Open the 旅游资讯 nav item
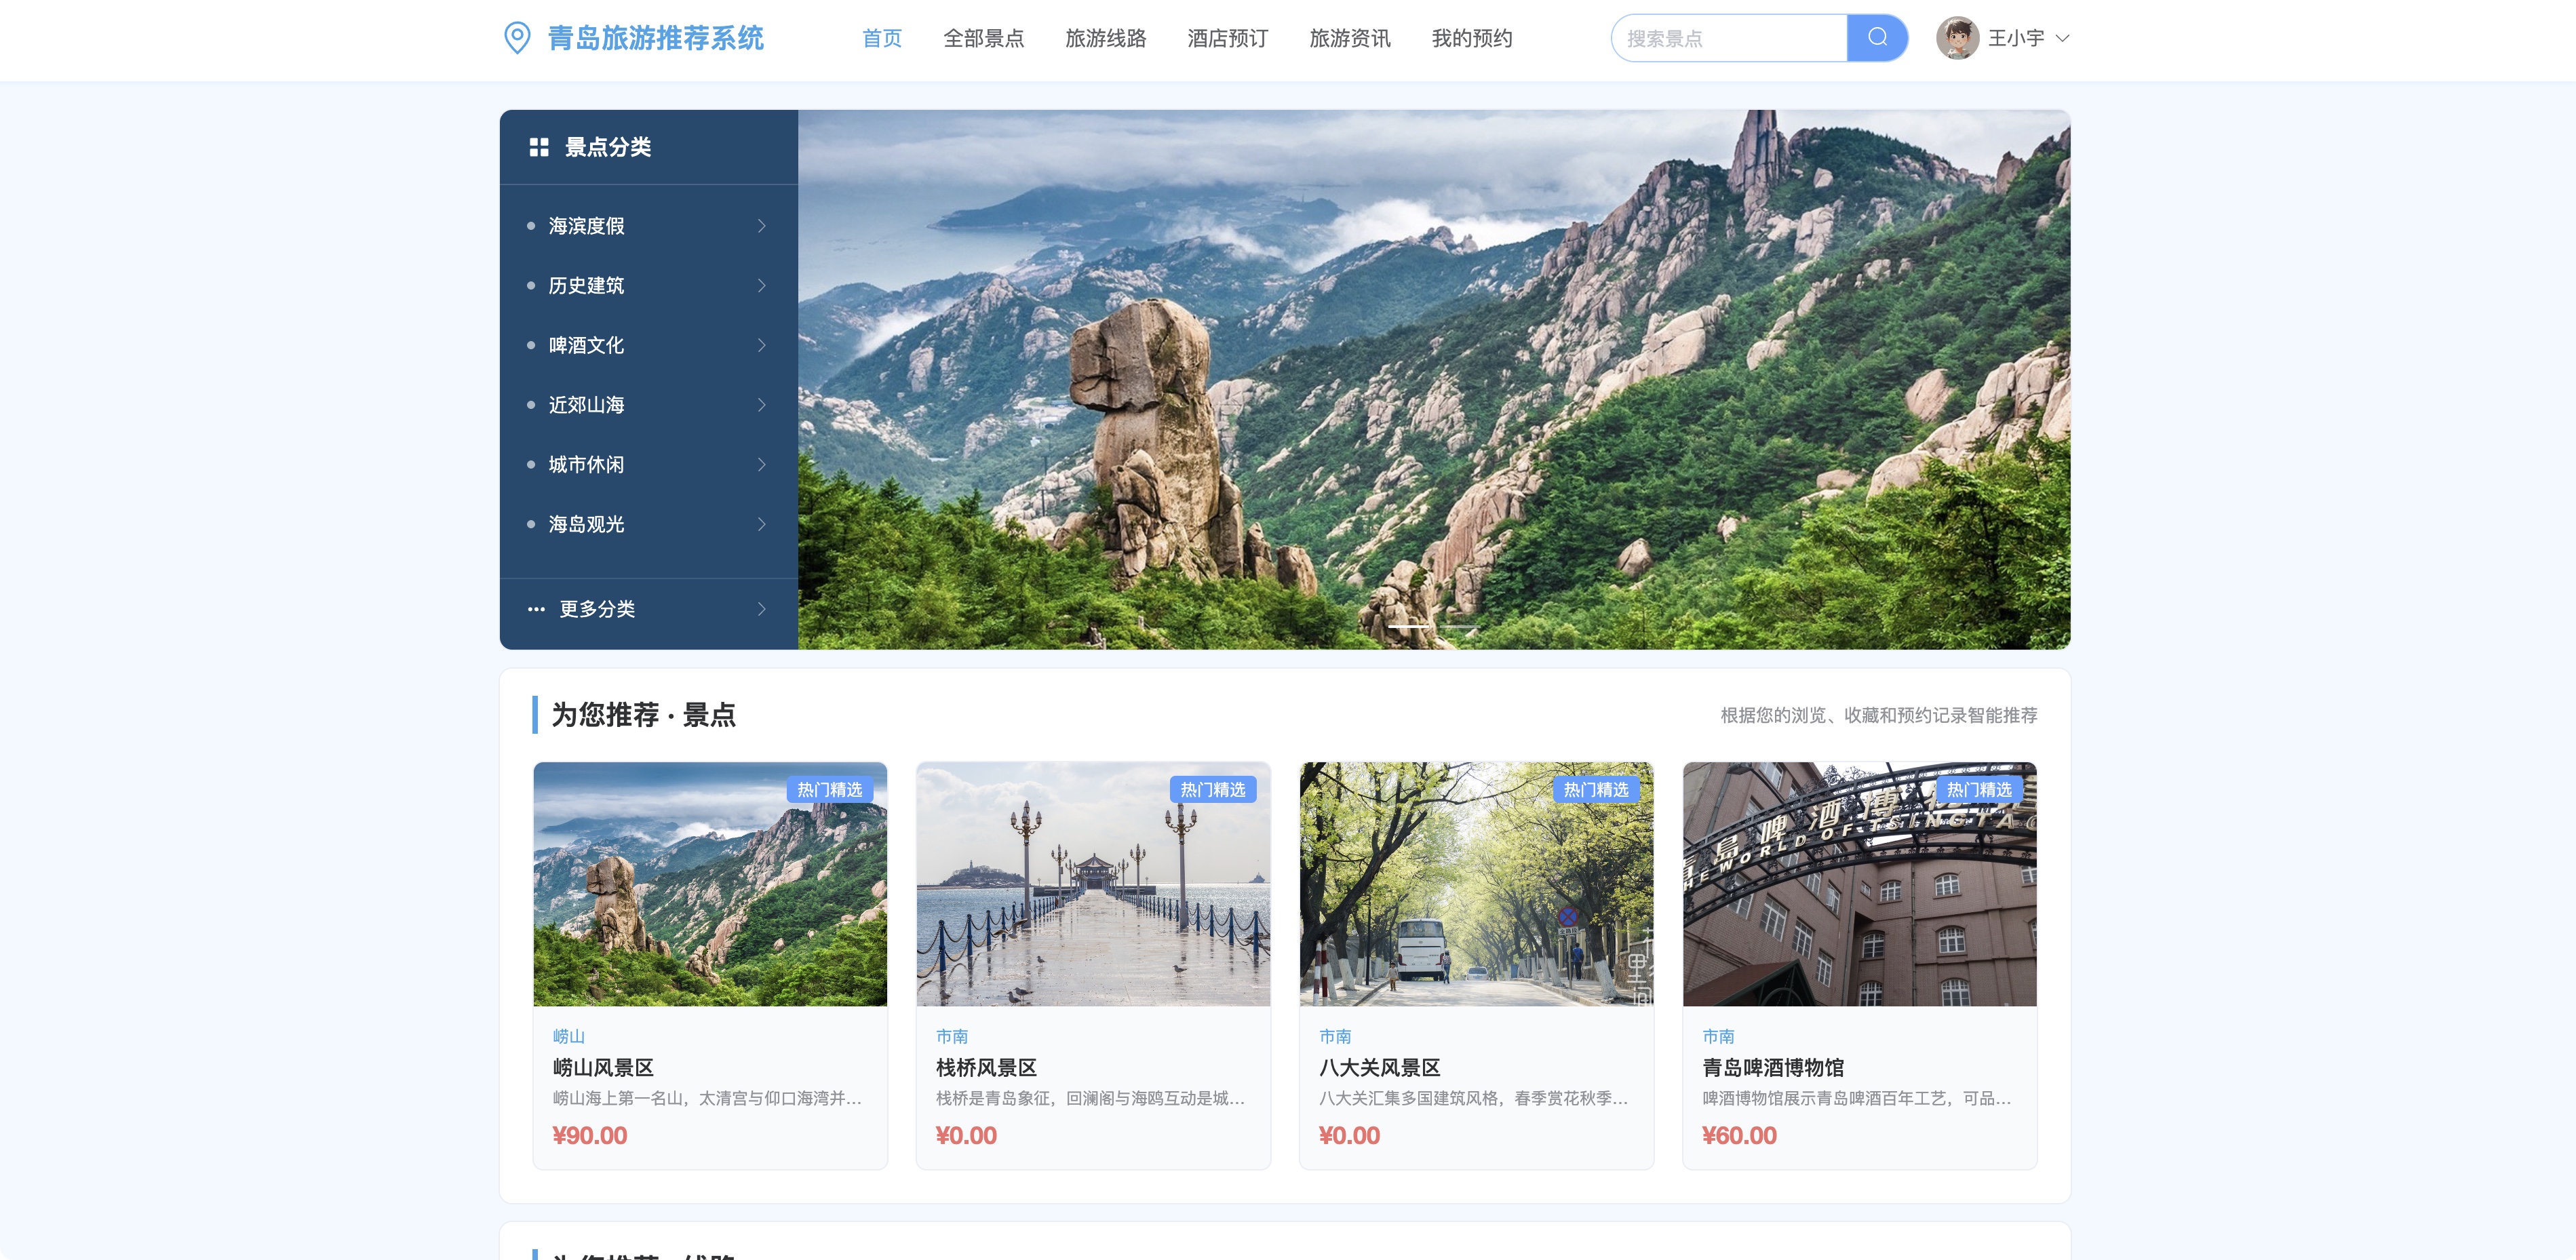2576x1260 pixels. [1350, 38]
